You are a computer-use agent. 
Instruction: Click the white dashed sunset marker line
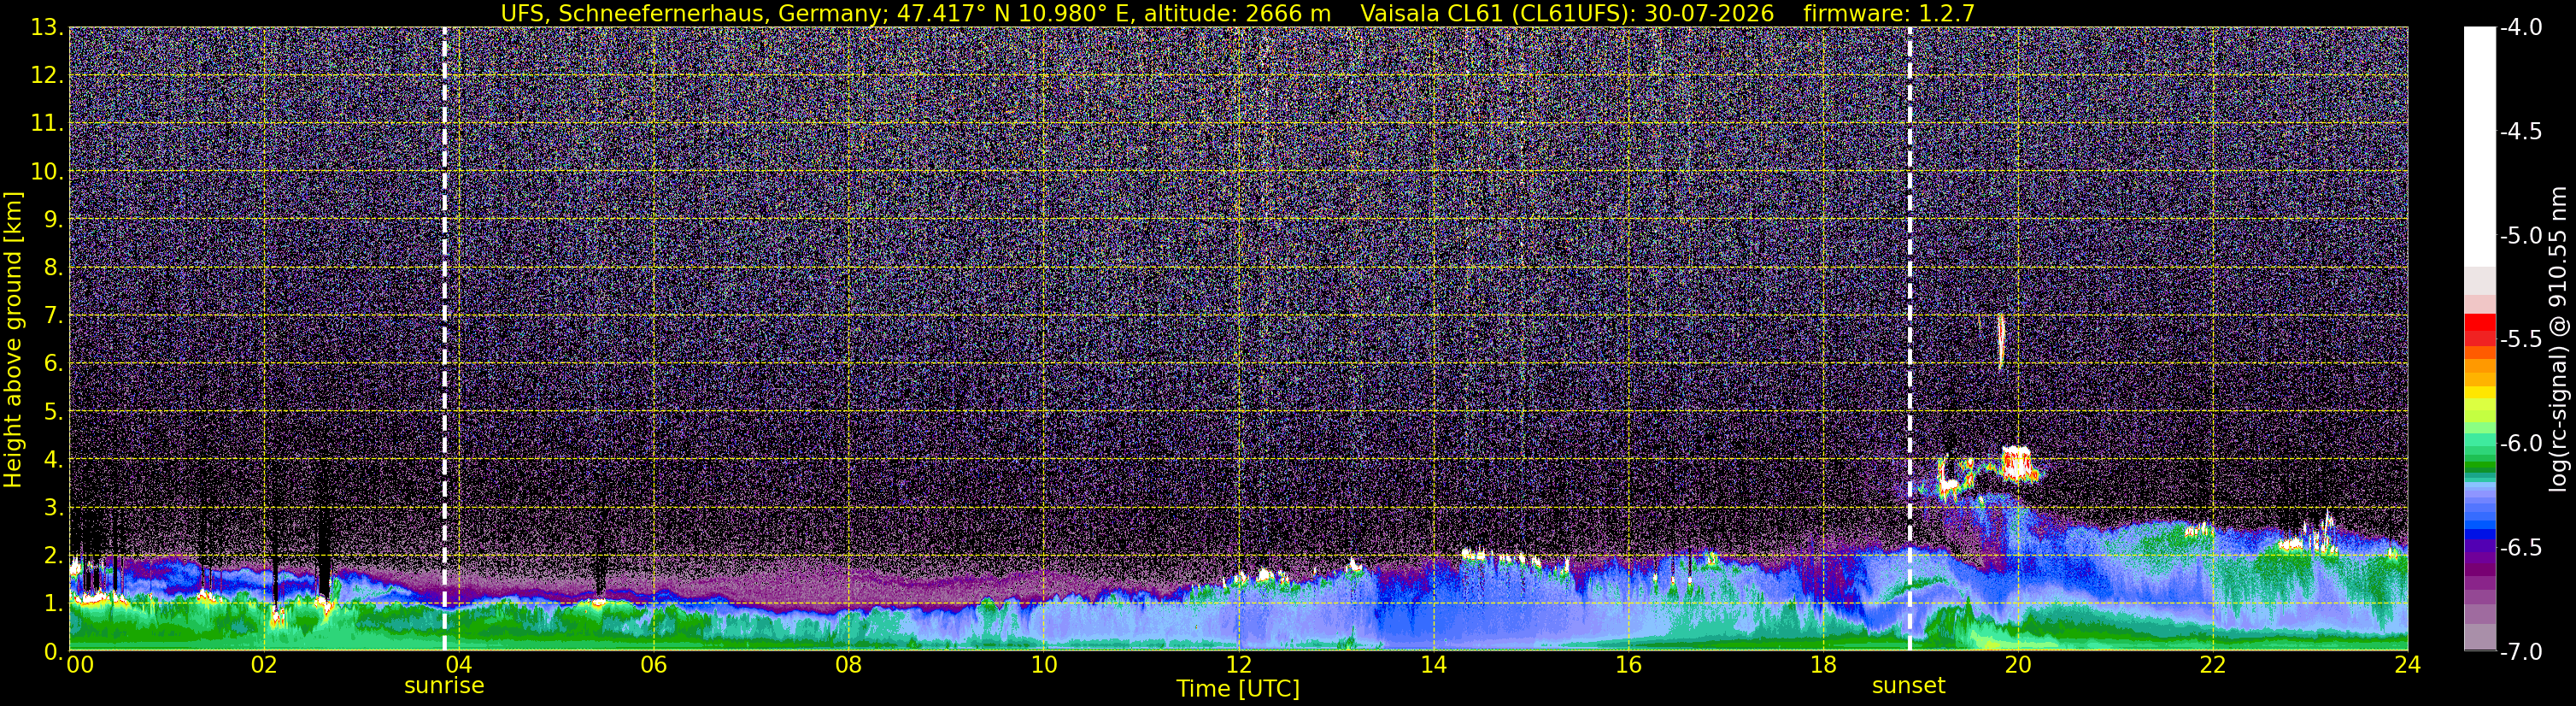[1910, 339]
